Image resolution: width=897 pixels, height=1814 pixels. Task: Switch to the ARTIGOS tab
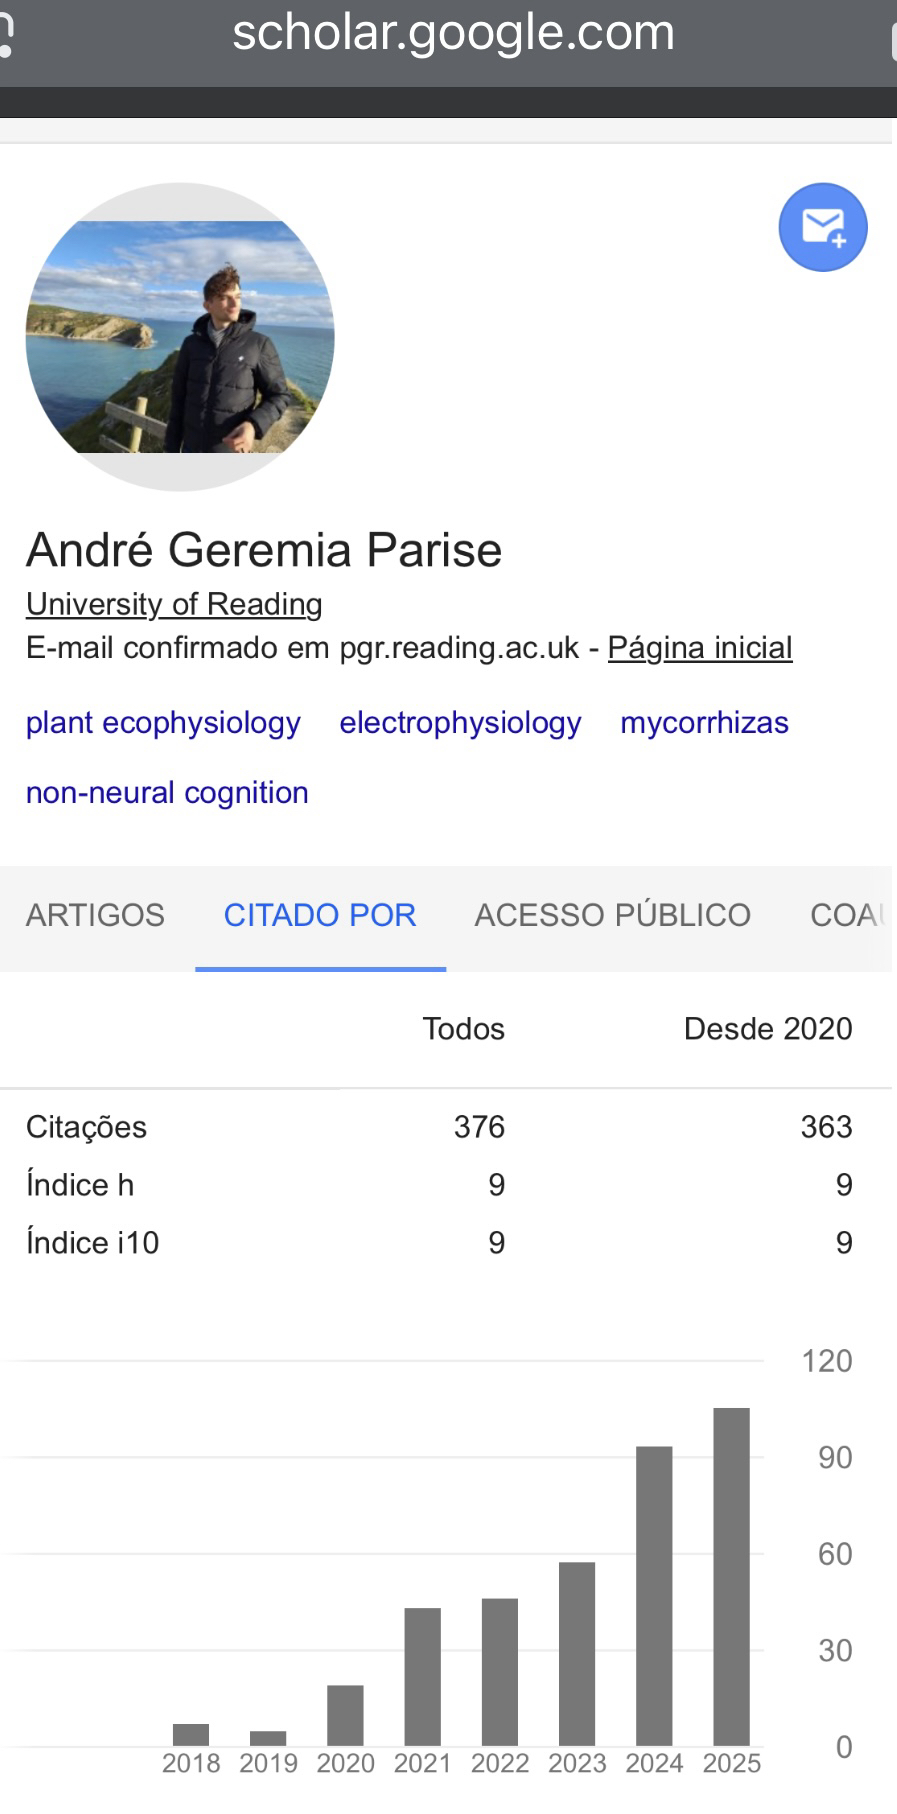pos(95,915)
